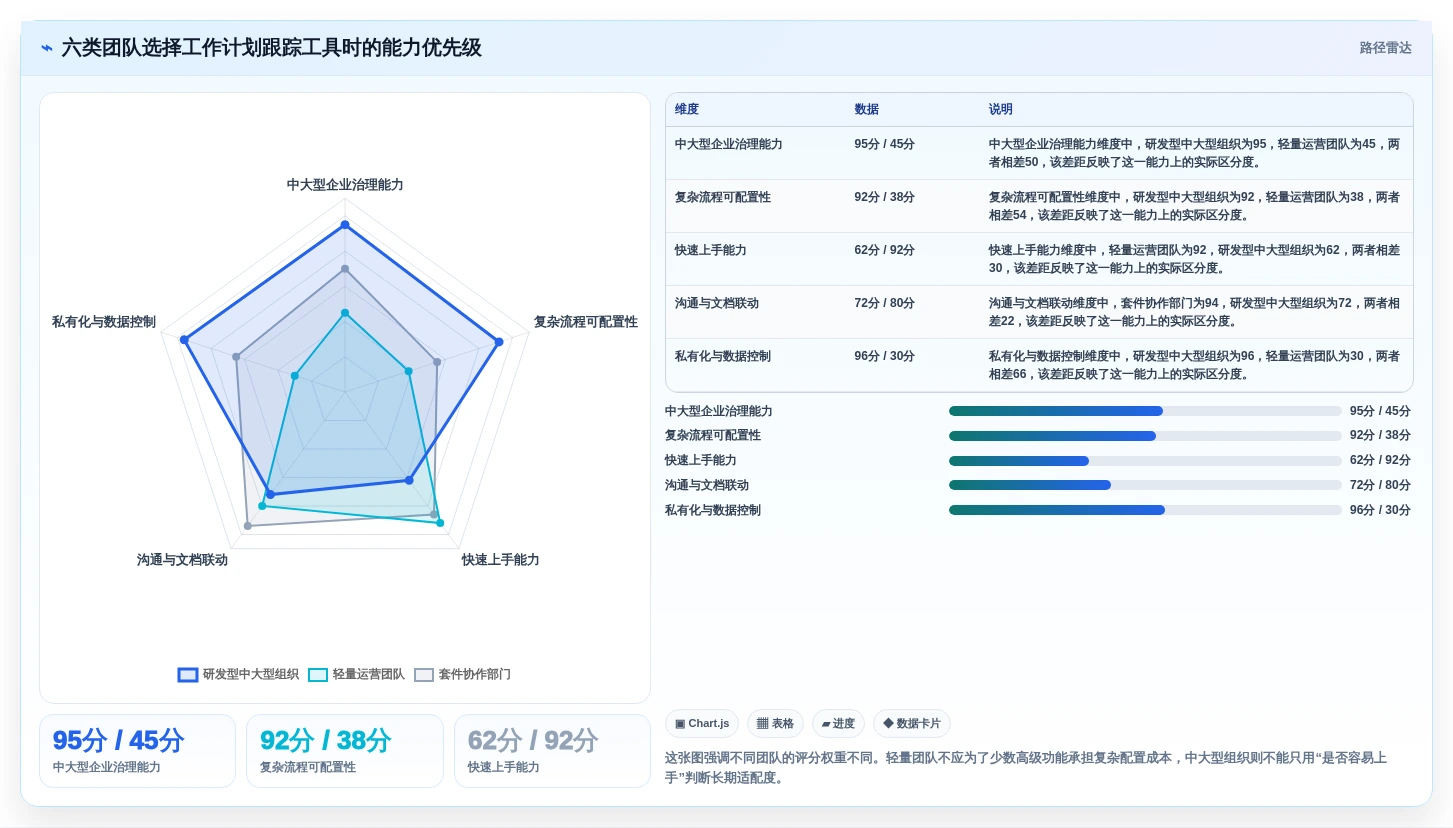Click teal radar point near 快速上手能力

coord(440,523)
